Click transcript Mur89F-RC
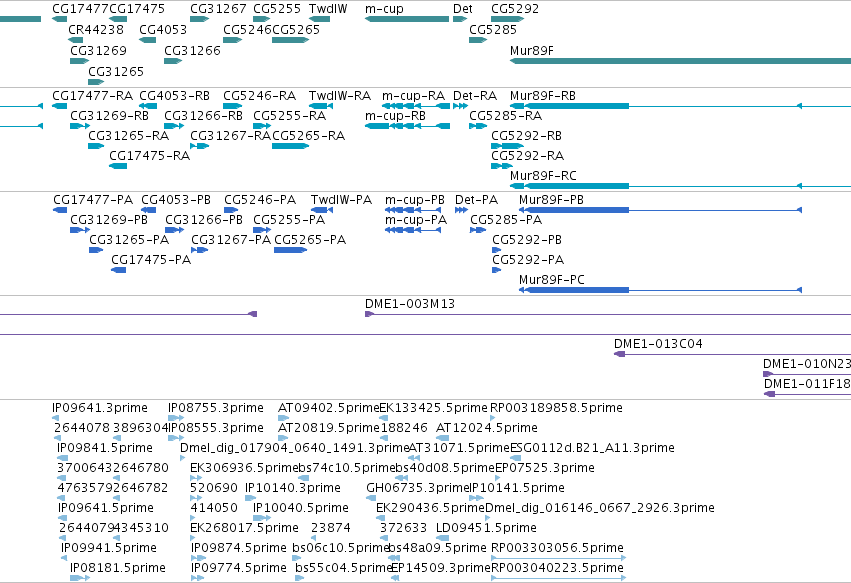Screen dimensions: 851x583 click(x=543, y=175)
